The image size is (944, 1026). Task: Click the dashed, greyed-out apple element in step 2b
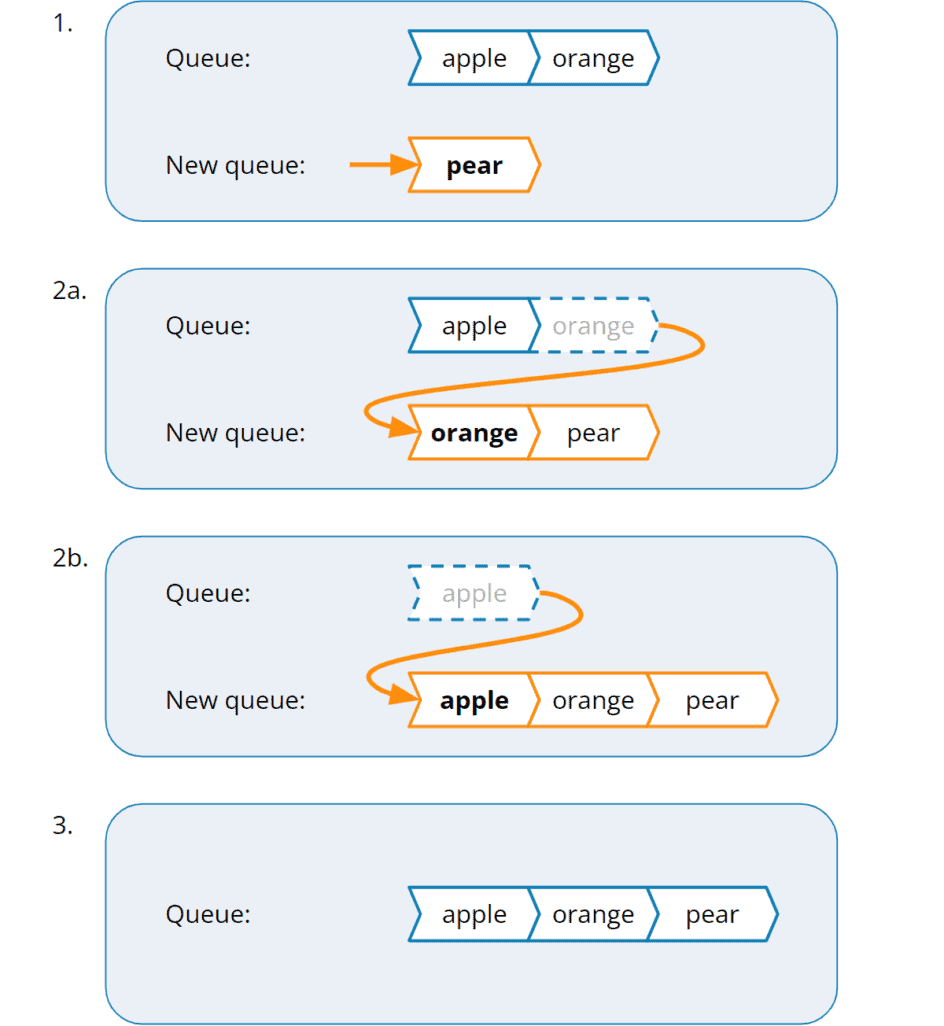(474, 594)
